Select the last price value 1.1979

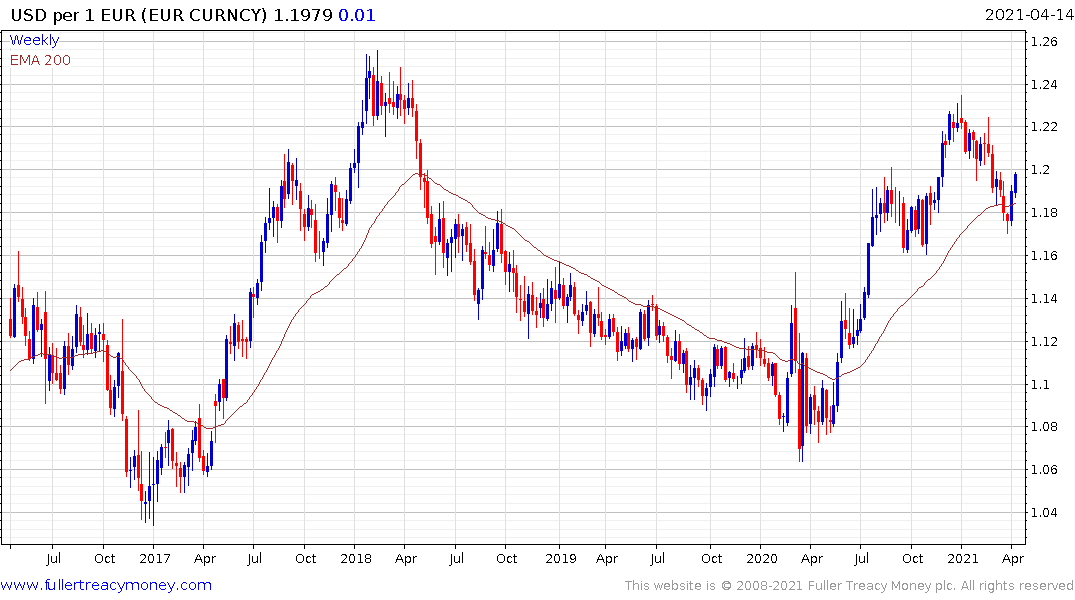point(303,15)
